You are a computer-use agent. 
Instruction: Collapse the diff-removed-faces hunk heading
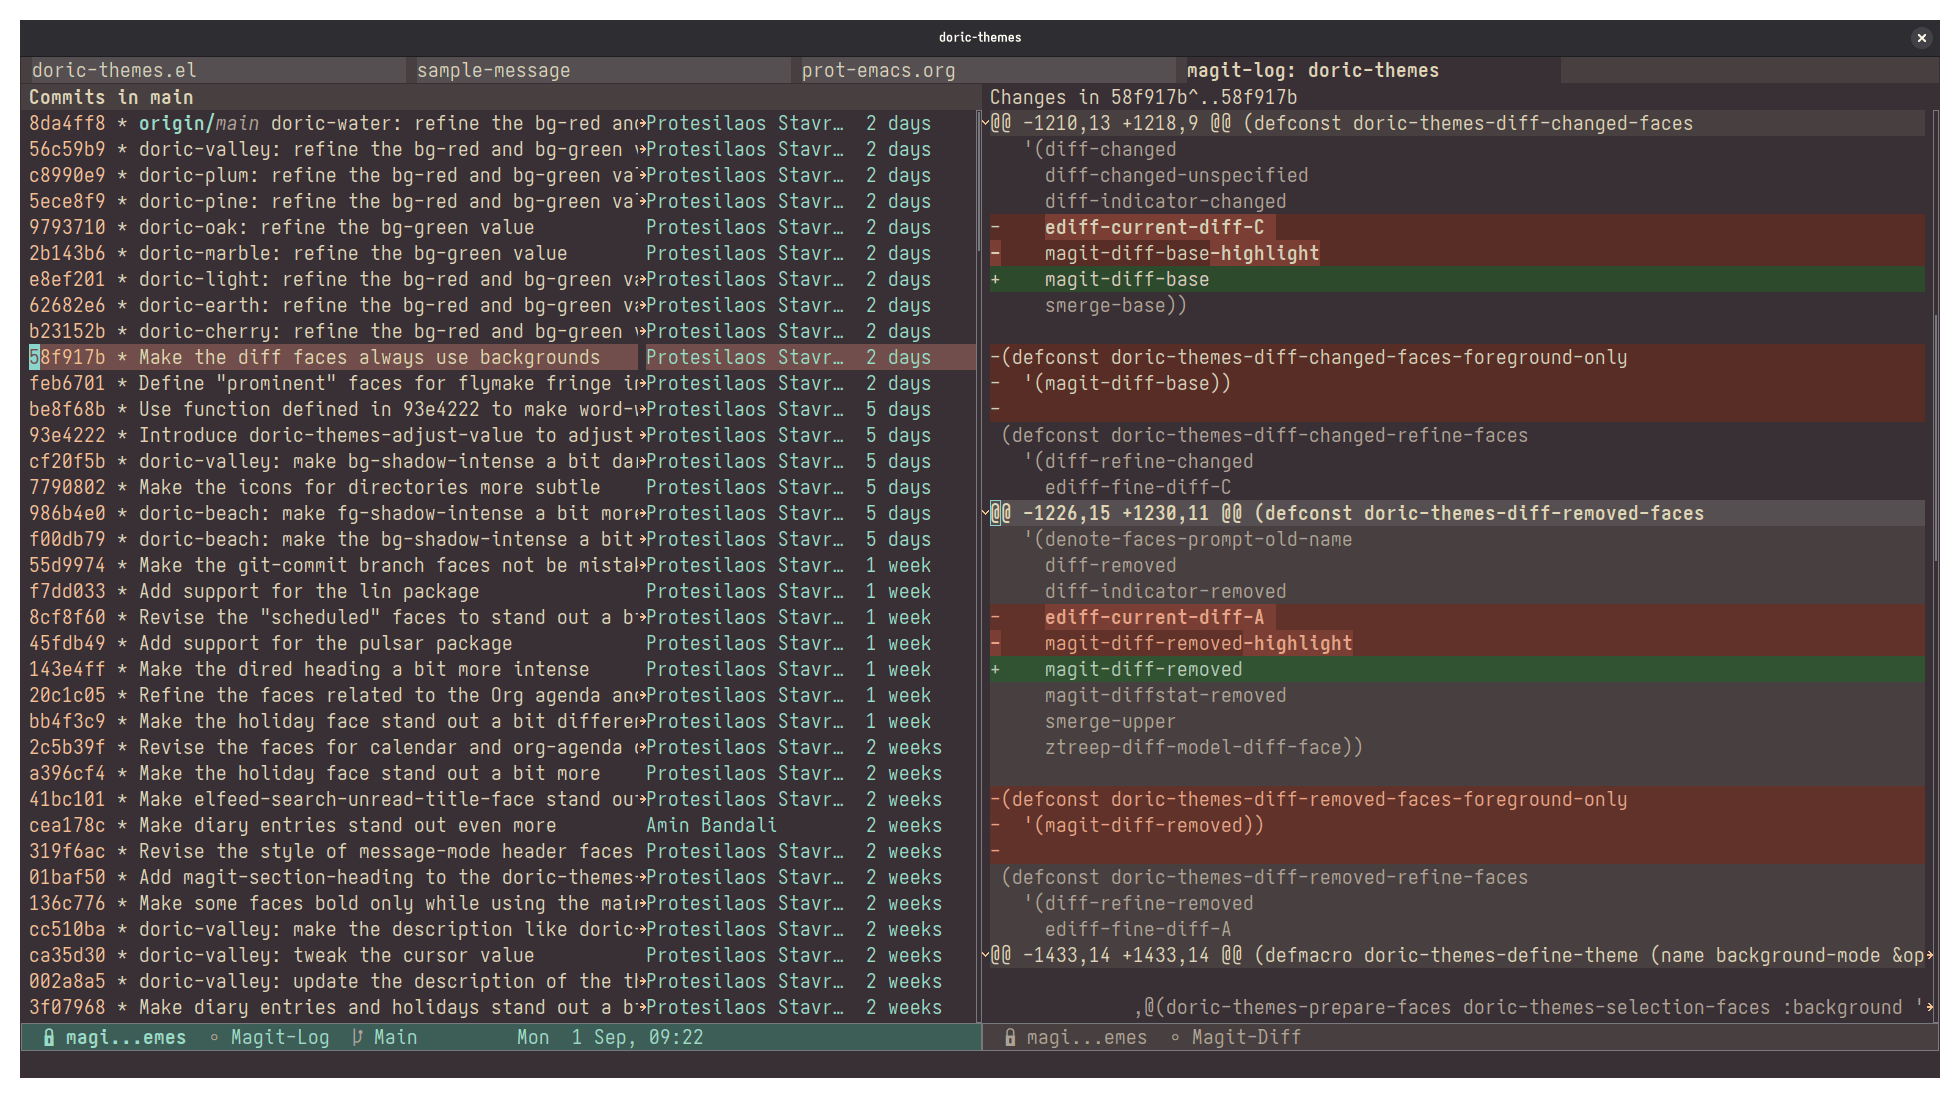point(985,513)
